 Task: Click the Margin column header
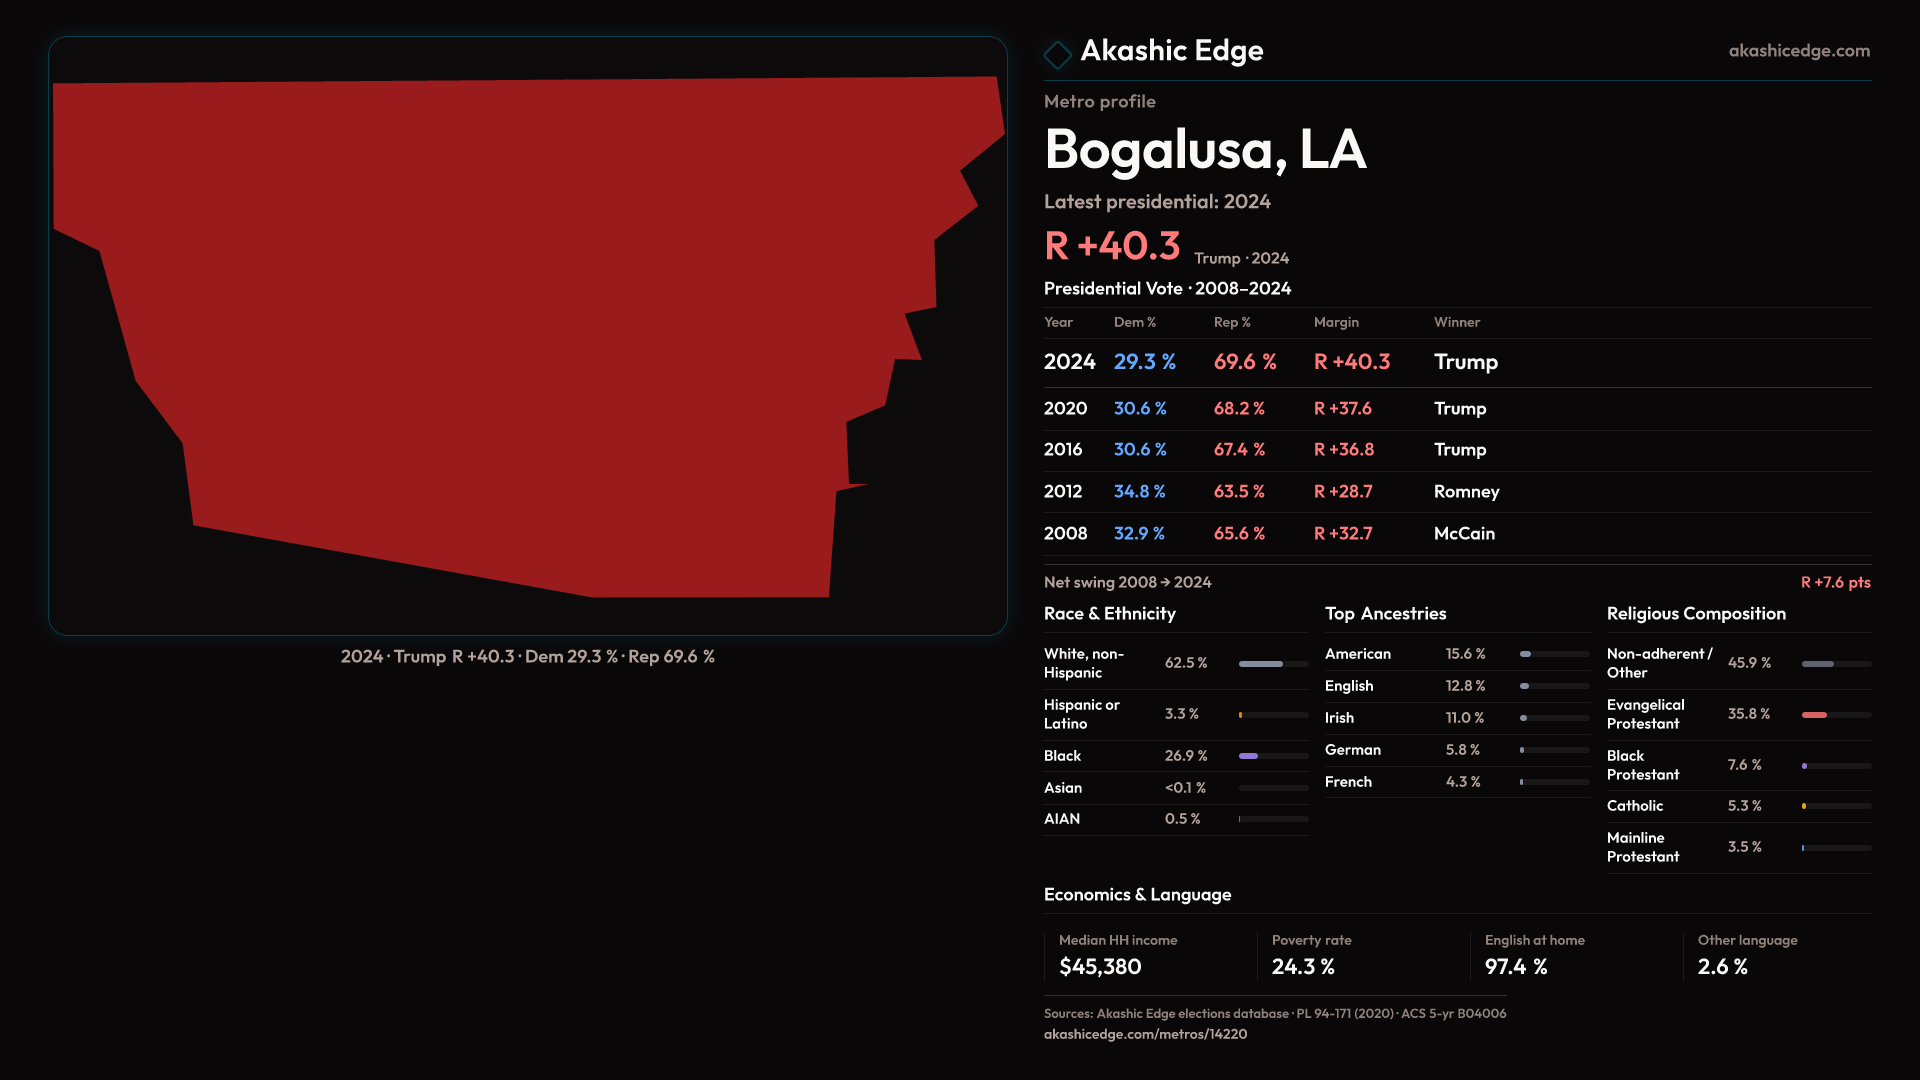(1336, 322)
